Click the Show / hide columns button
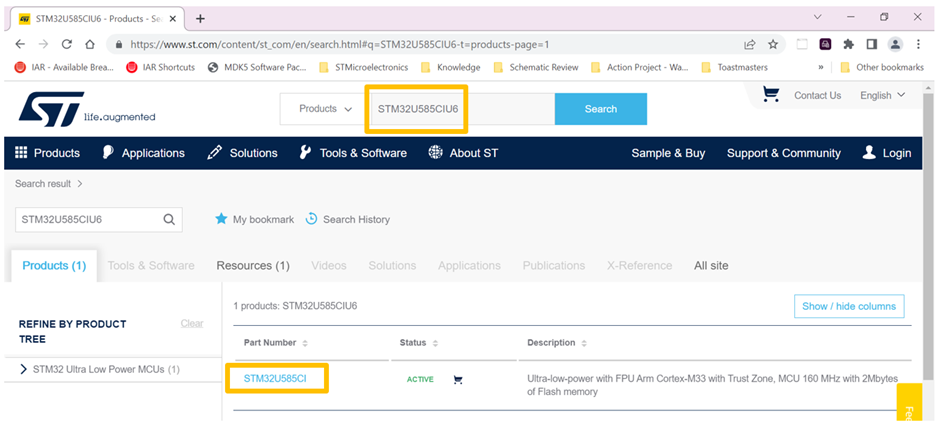The image size is (940, 427). 849,306
